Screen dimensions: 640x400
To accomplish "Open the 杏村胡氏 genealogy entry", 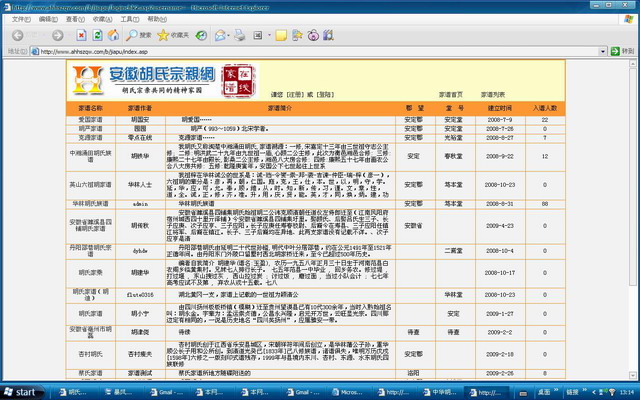I will pyautogui.click(x=91, y=354).
